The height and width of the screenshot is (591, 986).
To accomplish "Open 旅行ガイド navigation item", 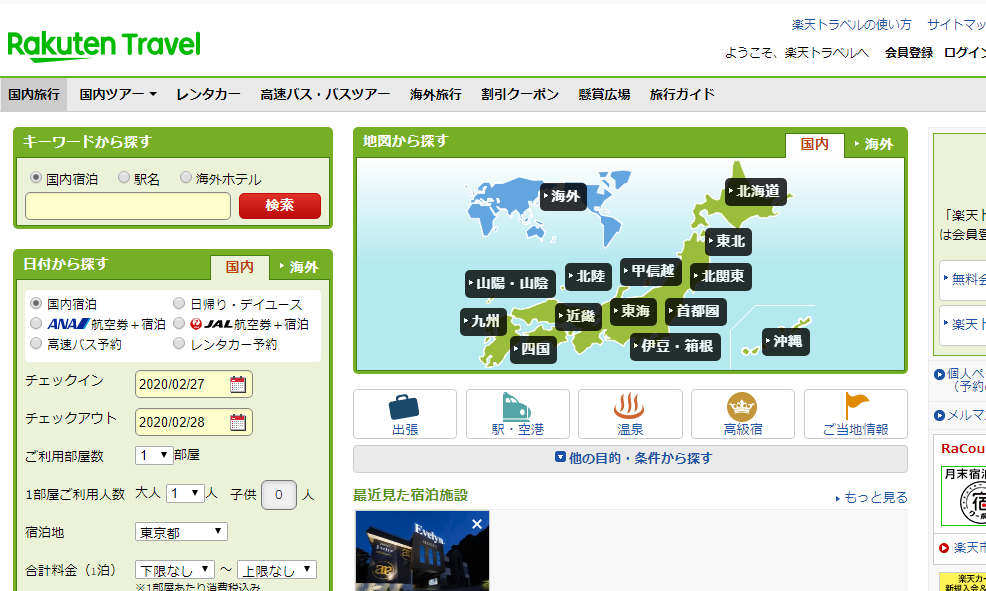I will pyautogui.click(x=682, y=94).
